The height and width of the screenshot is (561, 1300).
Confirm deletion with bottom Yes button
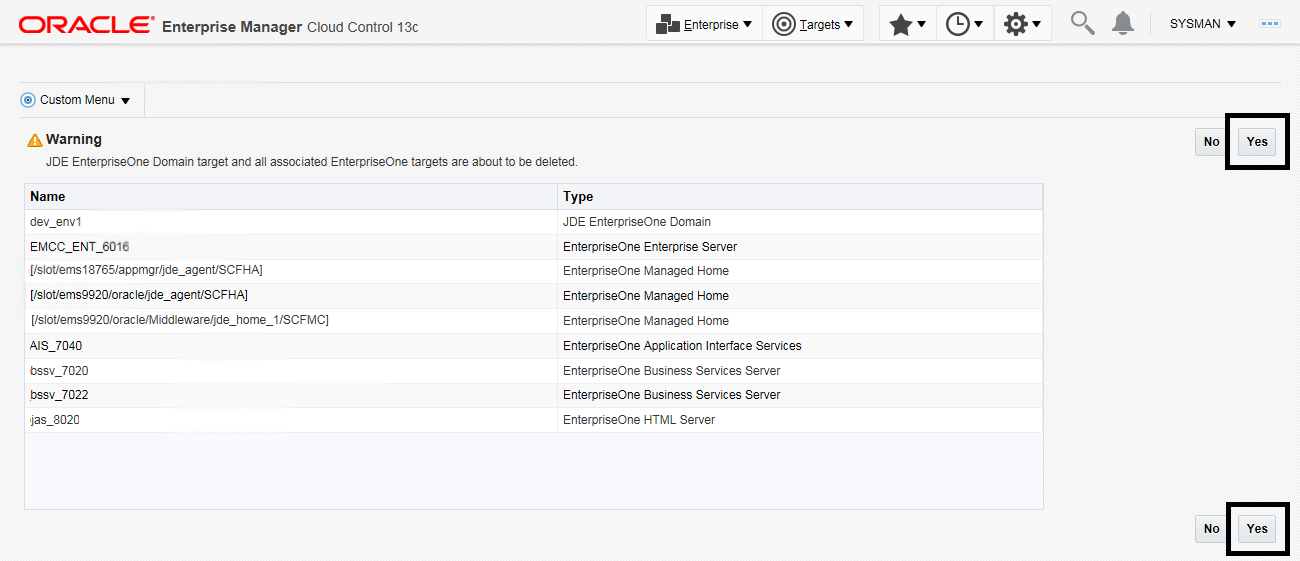(1257, 529)
